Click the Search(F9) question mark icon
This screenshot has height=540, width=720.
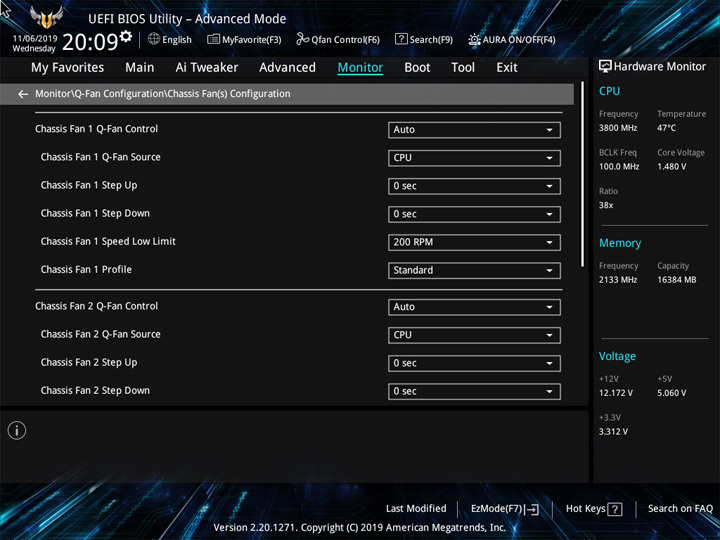[x=401, y=39]
